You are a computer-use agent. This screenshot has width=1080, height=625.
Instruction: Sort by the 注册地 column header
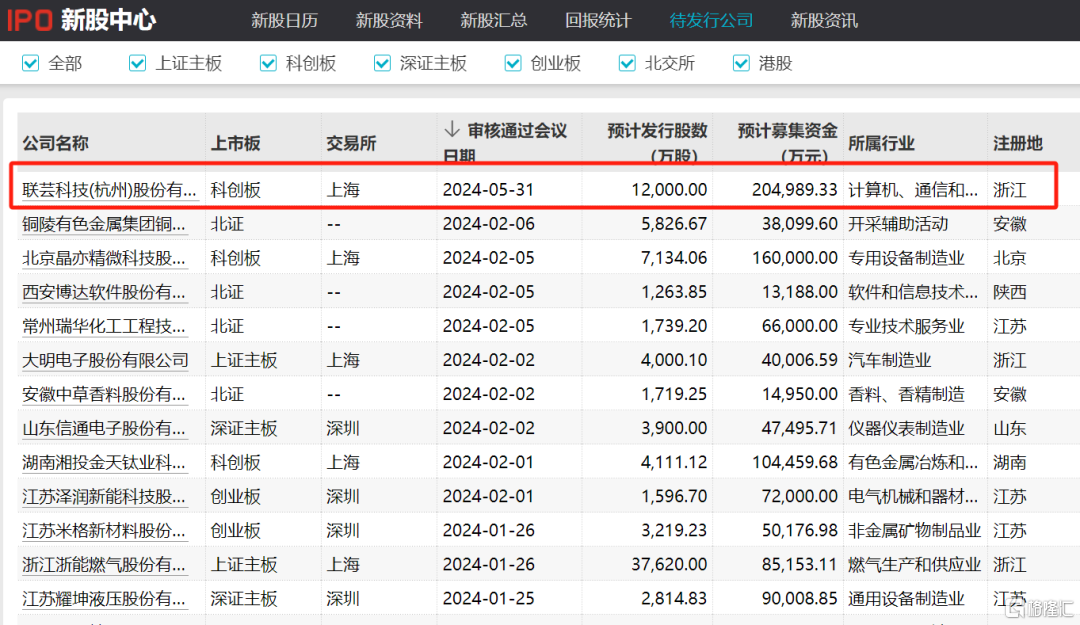[x=1018, y=143]
